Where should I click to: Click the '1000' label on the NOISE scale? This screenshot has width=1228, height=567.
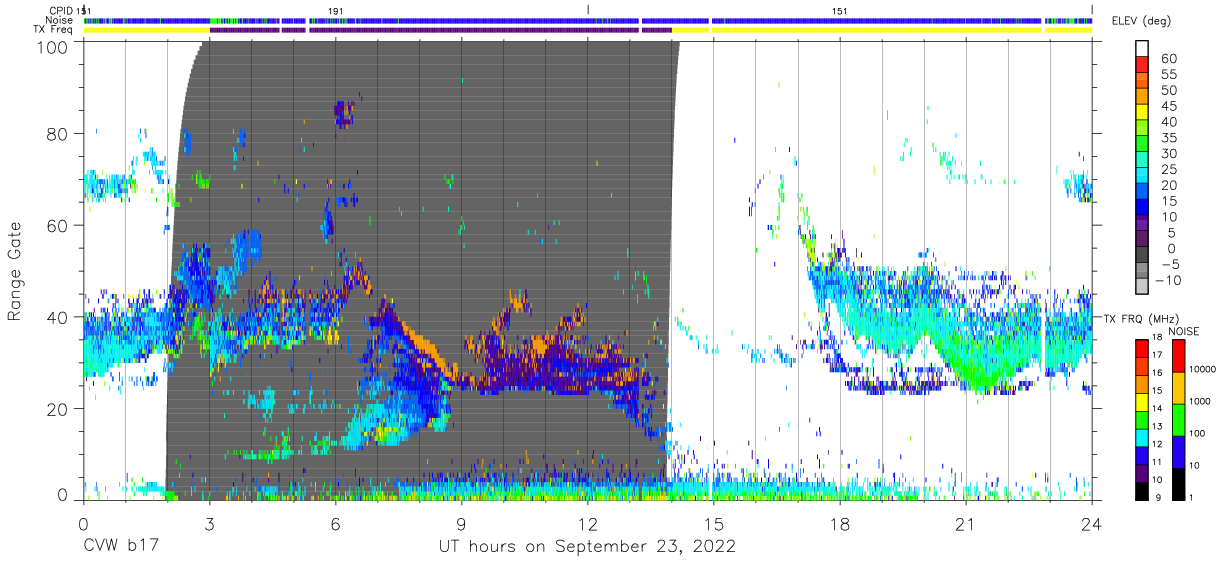(1202, 402)
